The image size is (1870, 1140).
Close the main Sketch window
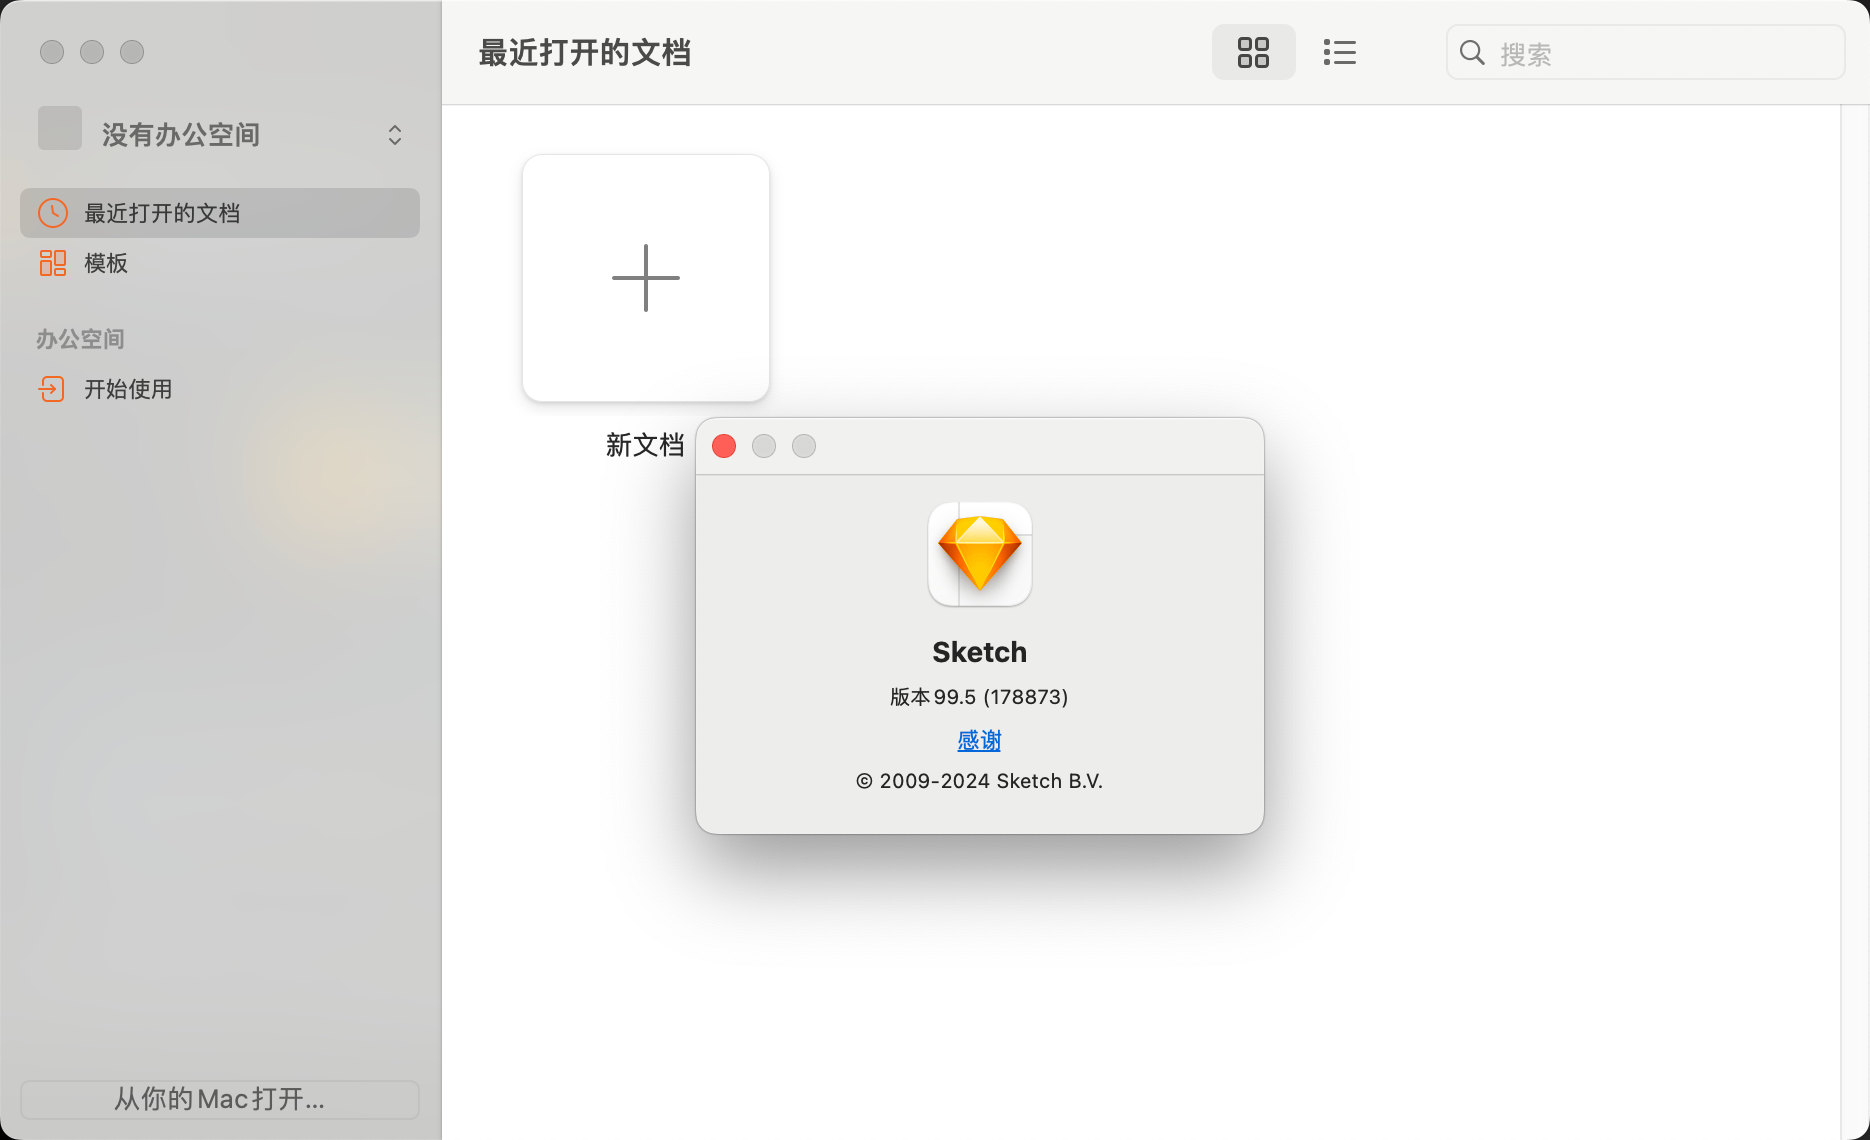[52, 52]
